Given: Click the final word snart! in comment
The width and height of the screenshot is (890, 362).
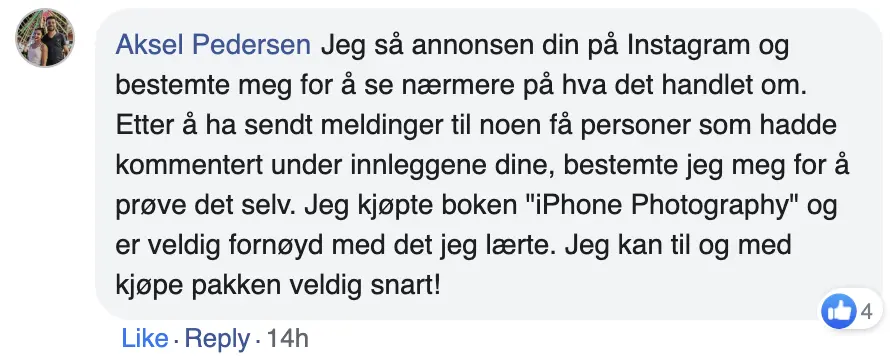Looking at the screenshot, I should (407, 287).
